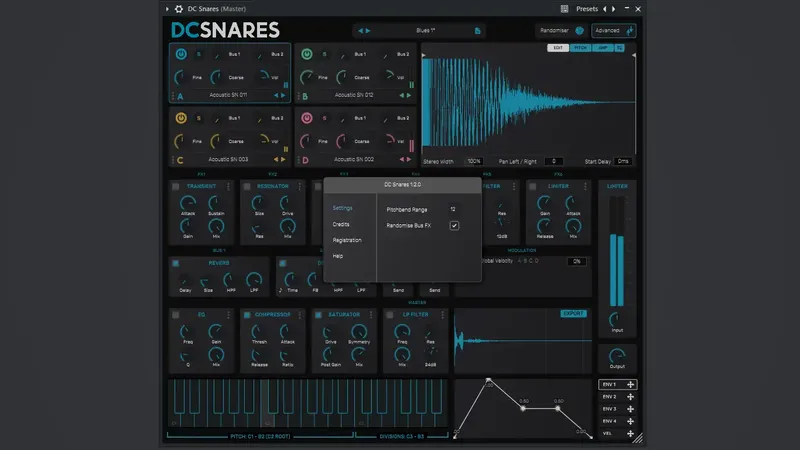800x450 pixels.
Task: Select next sample for layer C
Action: pyautogui.click(x=284, y=160)
